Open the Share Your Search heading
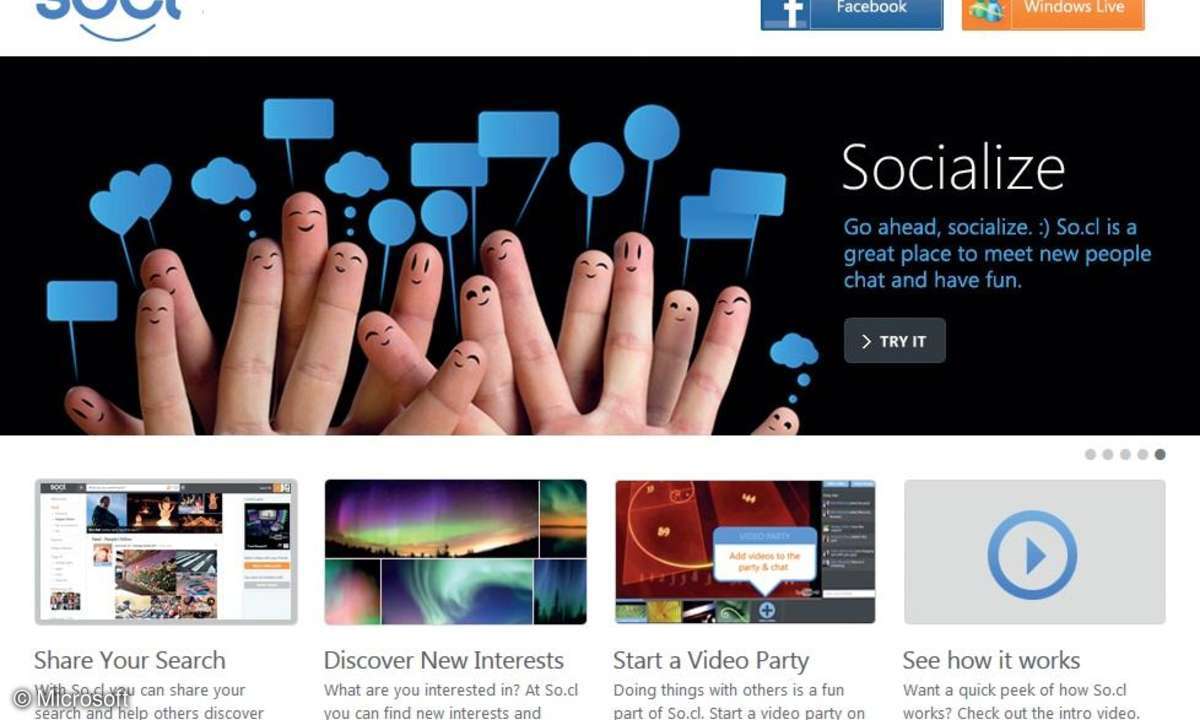The image size is (1200, 720). click(130, 660)
